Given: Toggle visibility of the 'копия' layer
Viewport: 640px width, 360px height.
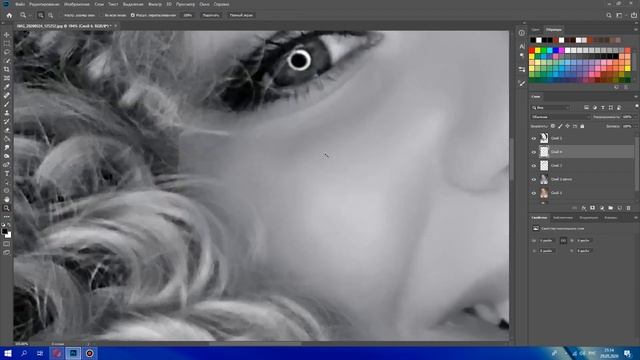Looking at the screenshot, I should tap(533, 179).
